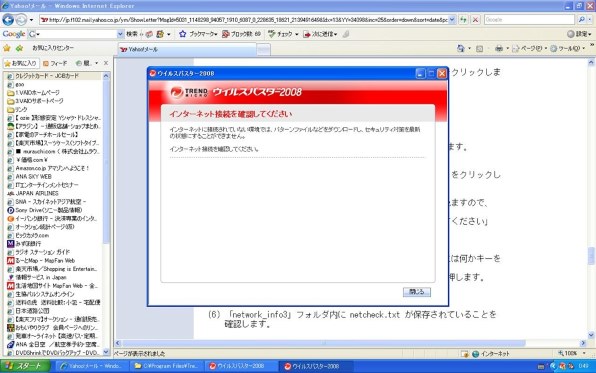Click the search magnifier icon
This screenshot has width=596, height=373.
(581, 20)
